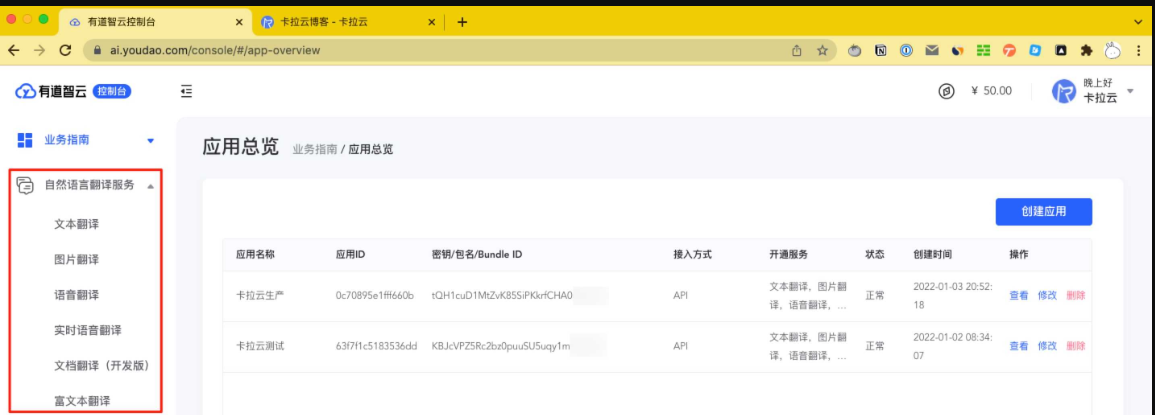Click app name 卡拉云生产
This screenshot has width=1155, height=415.
[259, 295]
